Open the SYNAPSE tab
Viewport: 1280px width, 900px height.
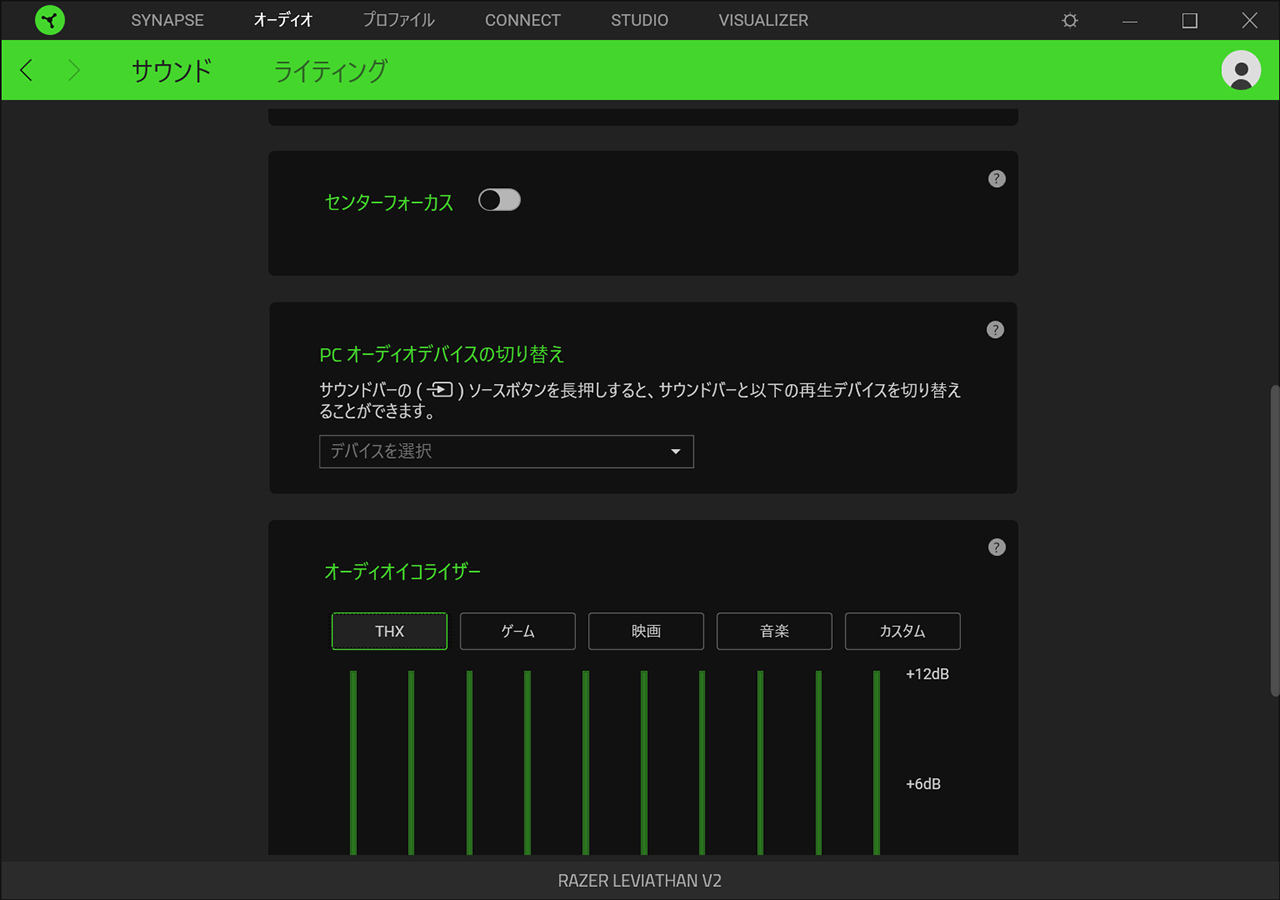167,20
